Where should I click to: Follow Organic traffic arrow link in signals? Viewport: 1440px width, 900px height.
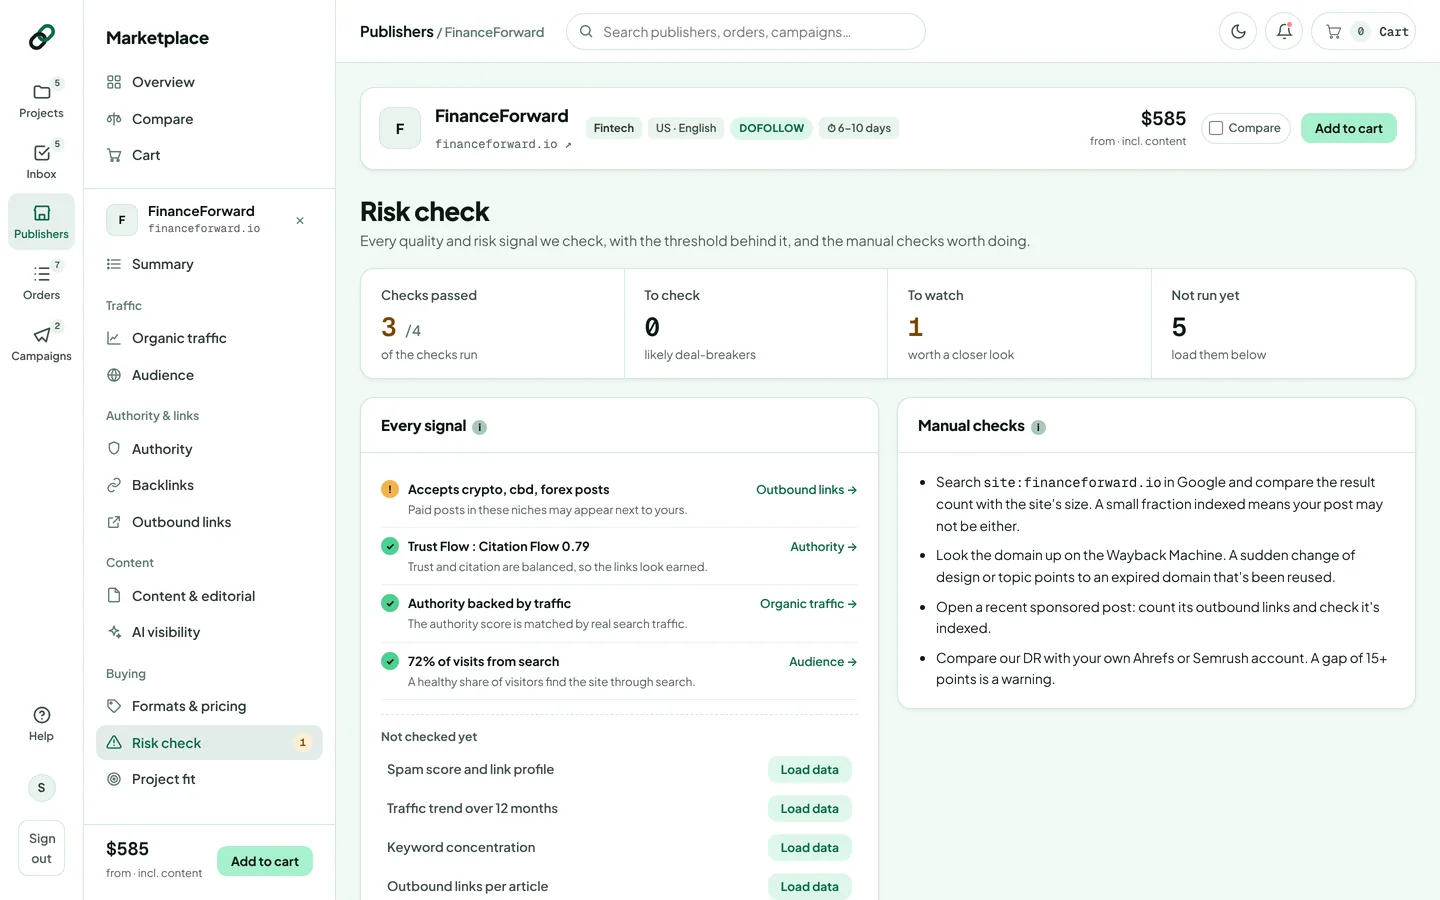(808, 604)
